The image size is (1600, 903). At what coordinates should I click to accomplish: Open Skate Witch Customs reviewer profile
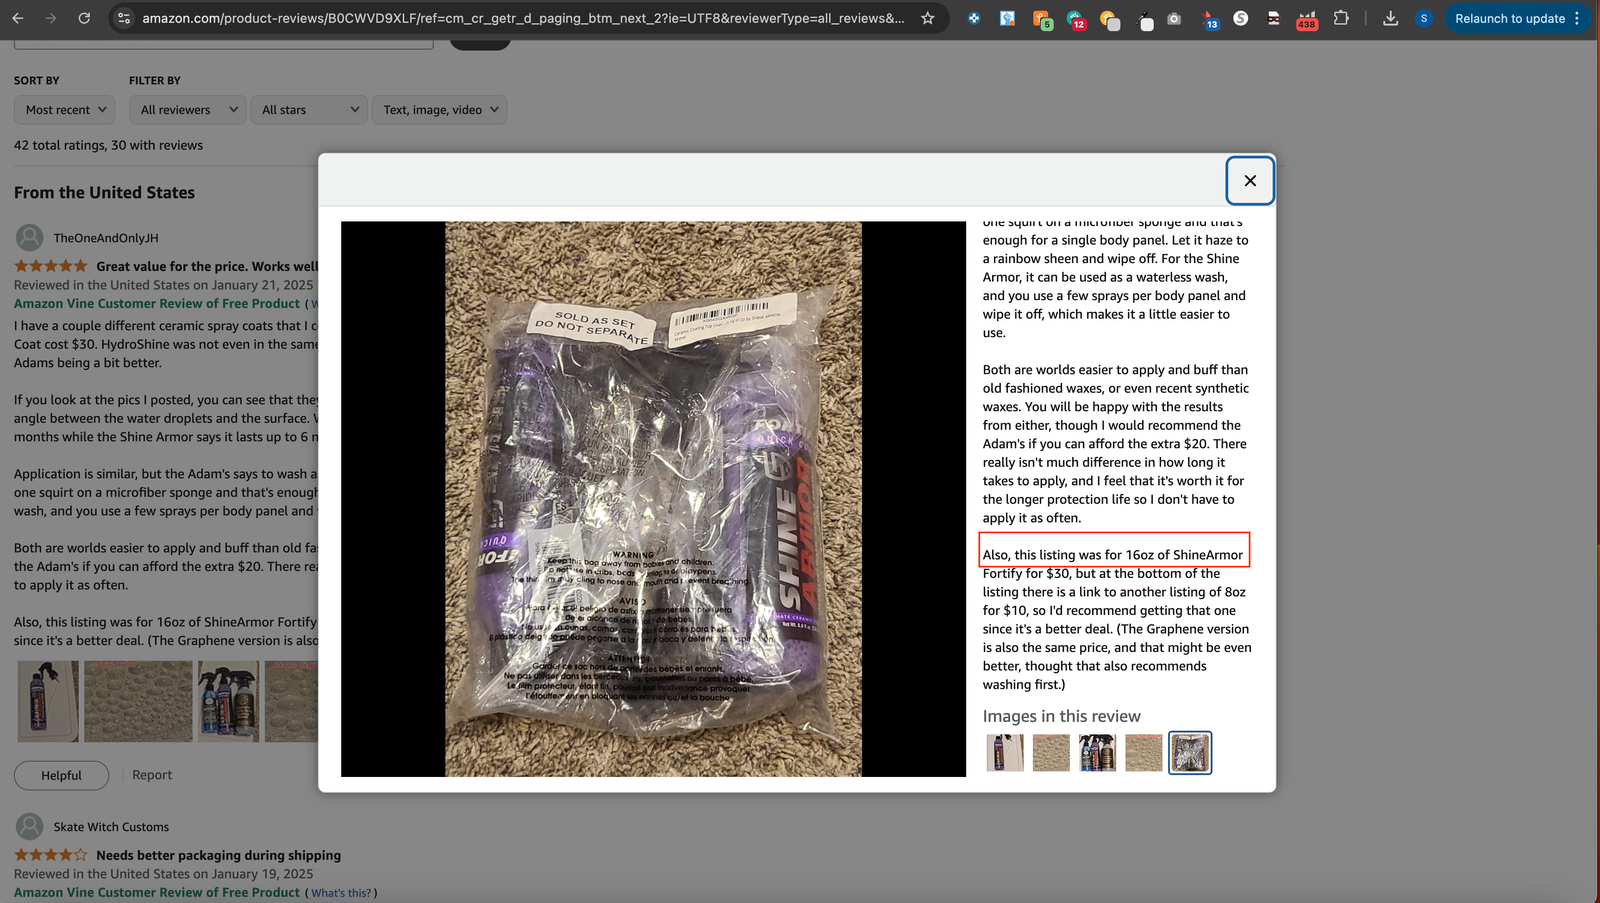111,827
